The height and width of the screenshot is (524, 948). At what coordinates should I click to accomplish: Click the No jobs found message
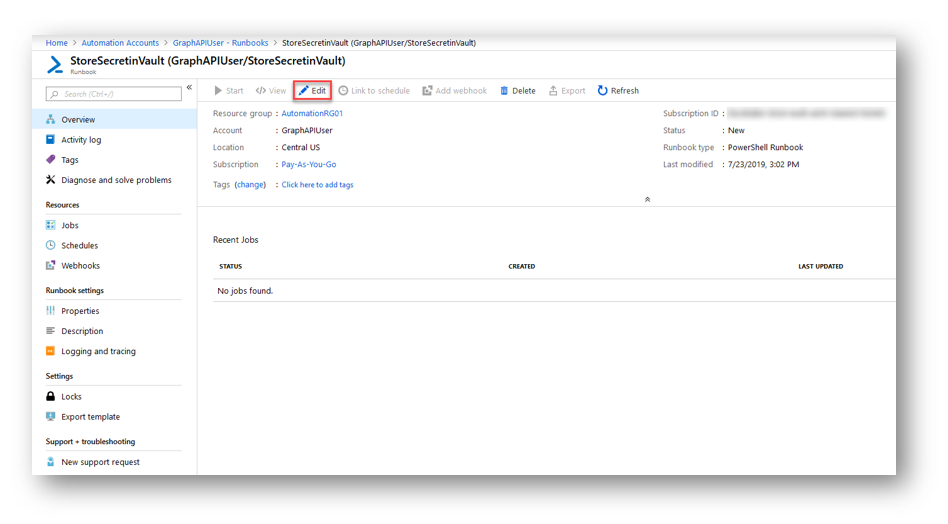click(x=245, y=291)
